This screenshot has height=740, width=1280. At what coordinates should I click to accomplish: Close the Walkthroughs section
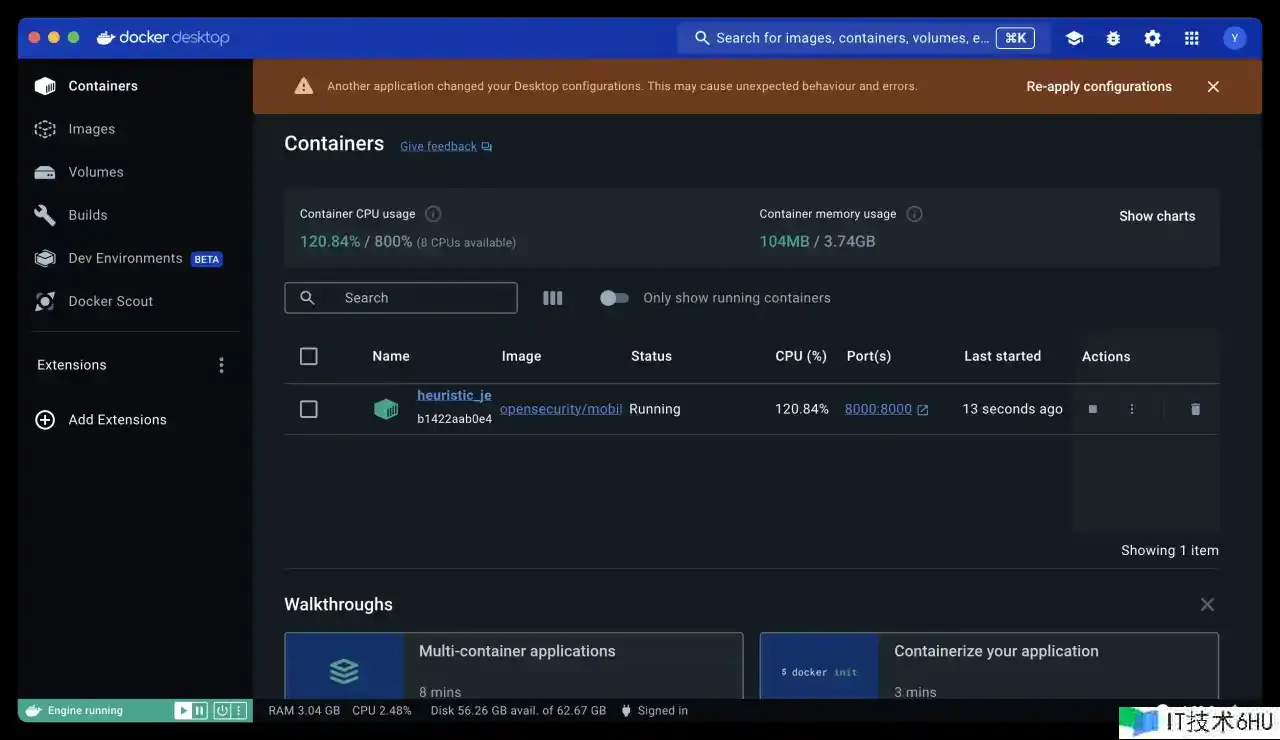(1207, 604)
